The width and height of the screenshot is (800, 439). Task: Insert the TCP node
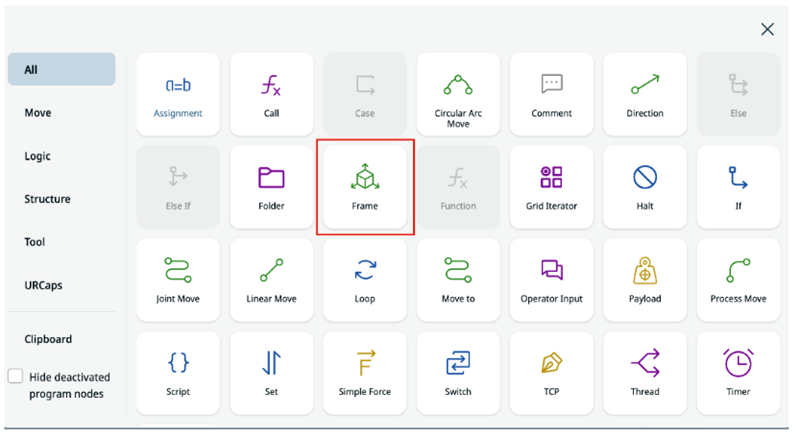551,372
